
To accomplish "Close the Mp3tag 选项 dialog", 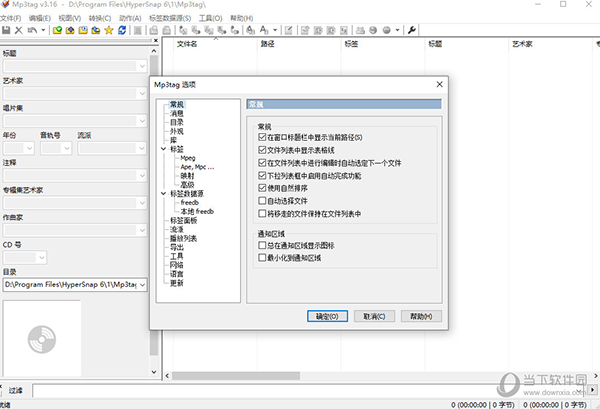I will [440, 84].
